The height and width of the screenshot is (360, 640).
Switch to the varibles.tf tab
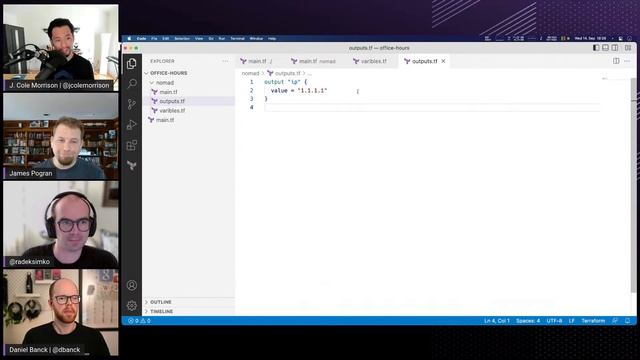coord(370,61)
